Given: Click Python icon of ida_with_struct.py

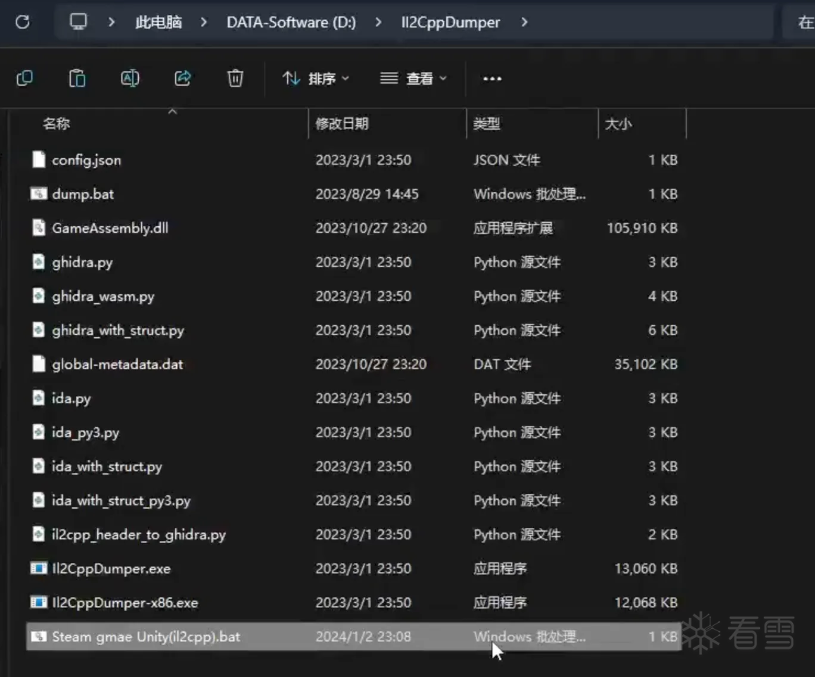Looking at the screenshot, I should click(x=38, y=466).
